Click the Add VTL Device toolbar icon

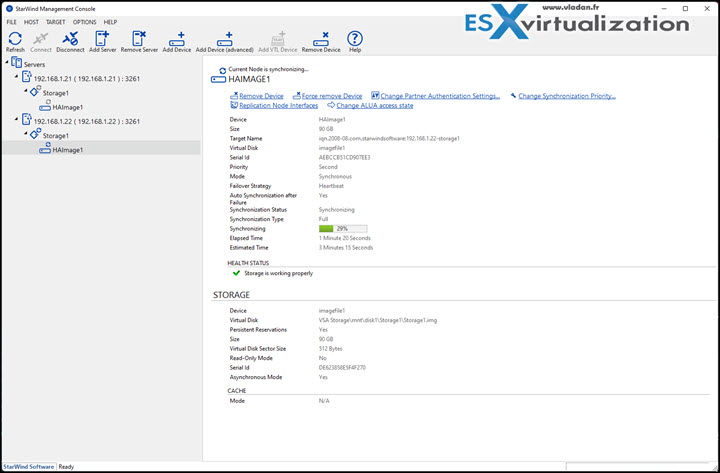(x=278, y=39)
